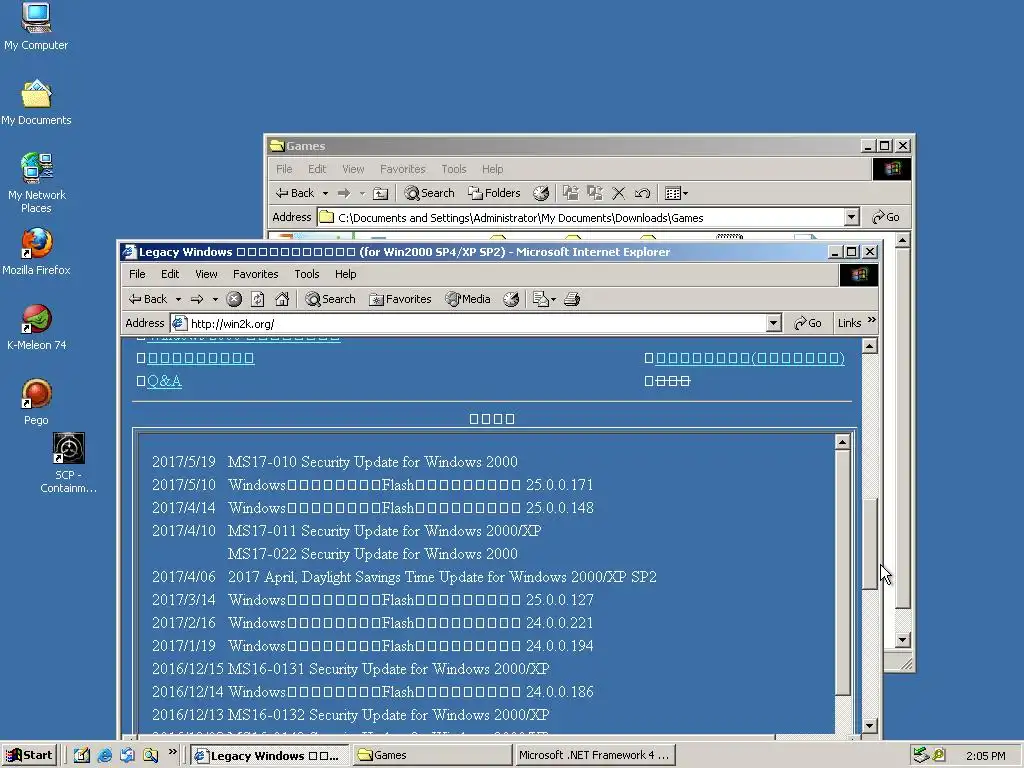Open History icon in Games window

coord(541,193)
